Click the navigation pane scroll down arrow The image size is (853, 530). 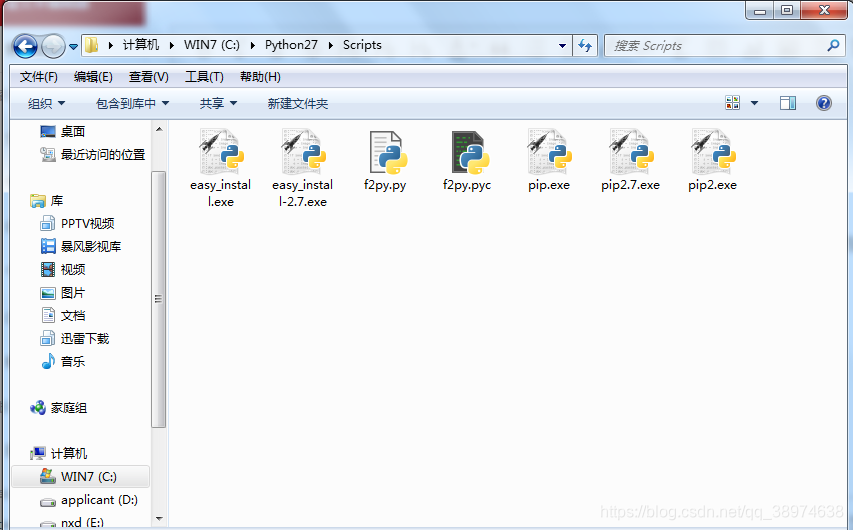point(159,519)
